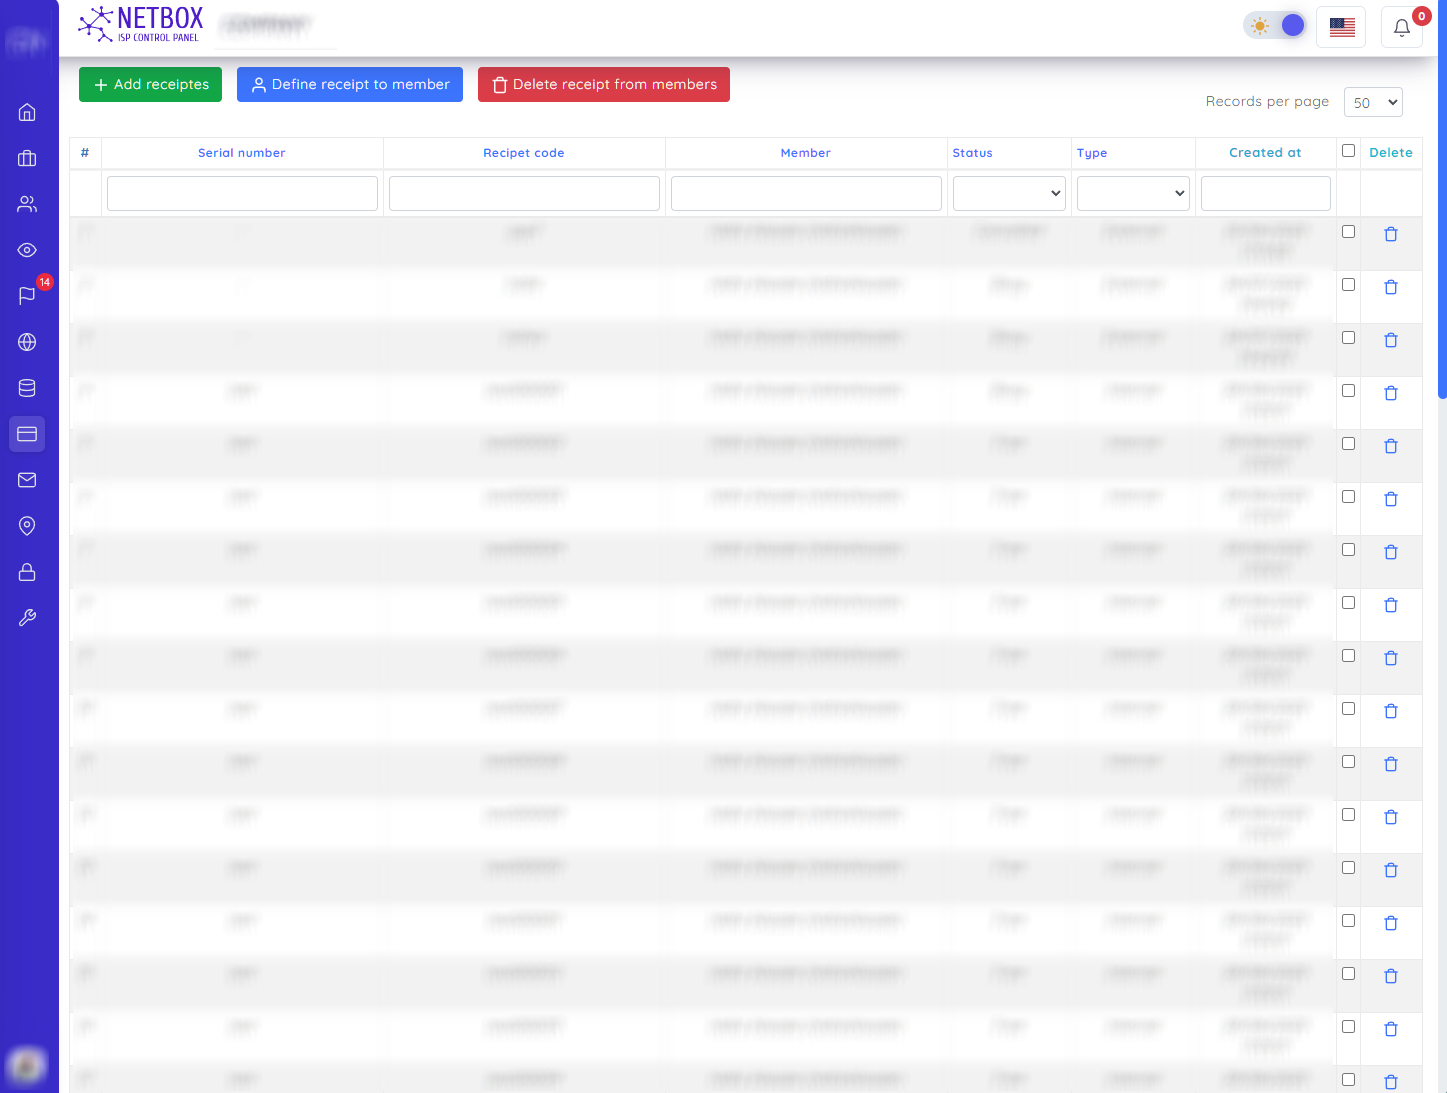Tick the first row's checkbox
This screenshot has height=1093, width=1447.
(1348, 232)
